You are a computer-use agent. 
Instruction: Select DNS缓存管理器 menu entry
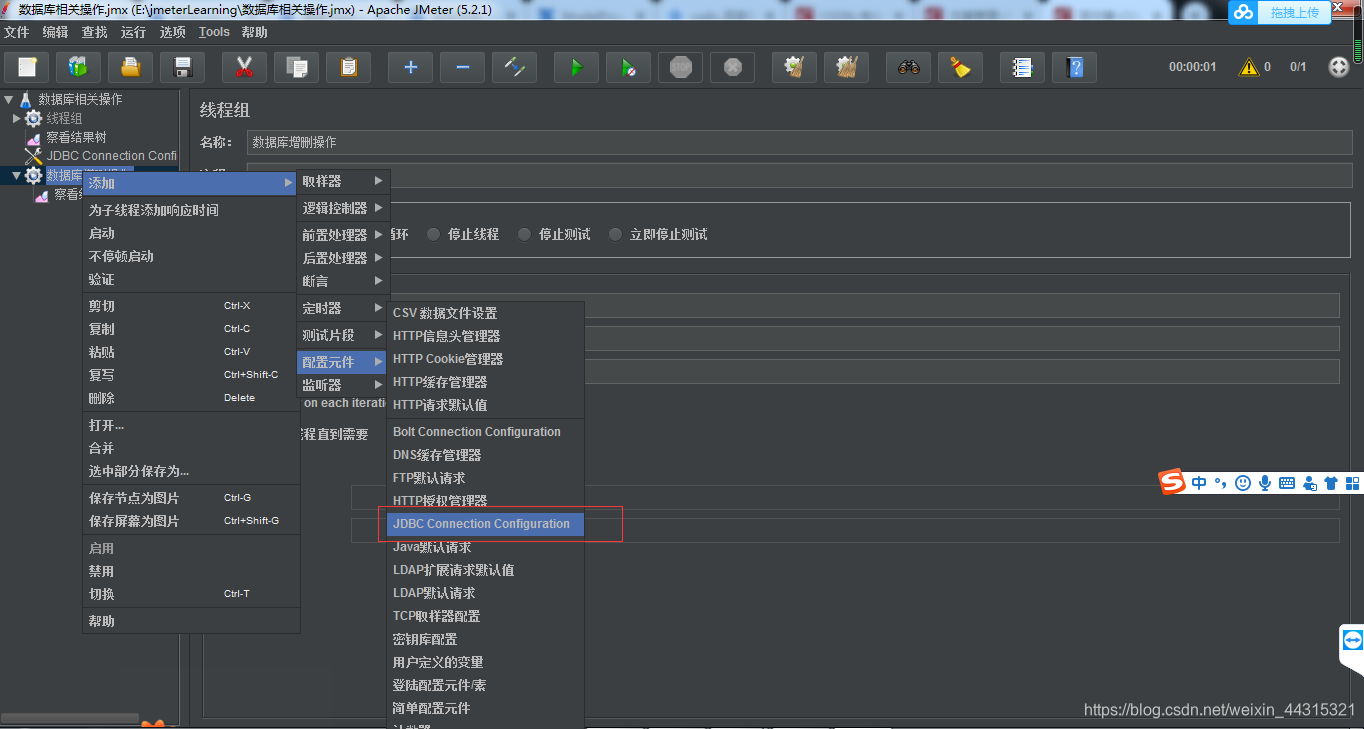click(485, 455)
